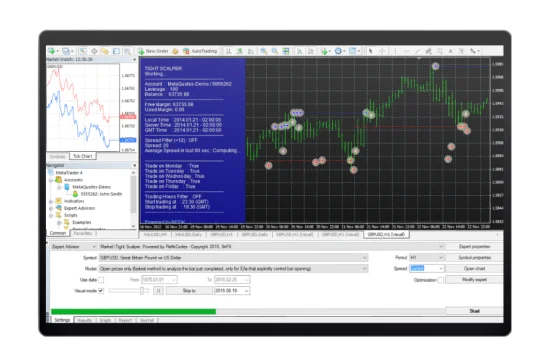Click the Expert properties button

click(x=474, y=247)
